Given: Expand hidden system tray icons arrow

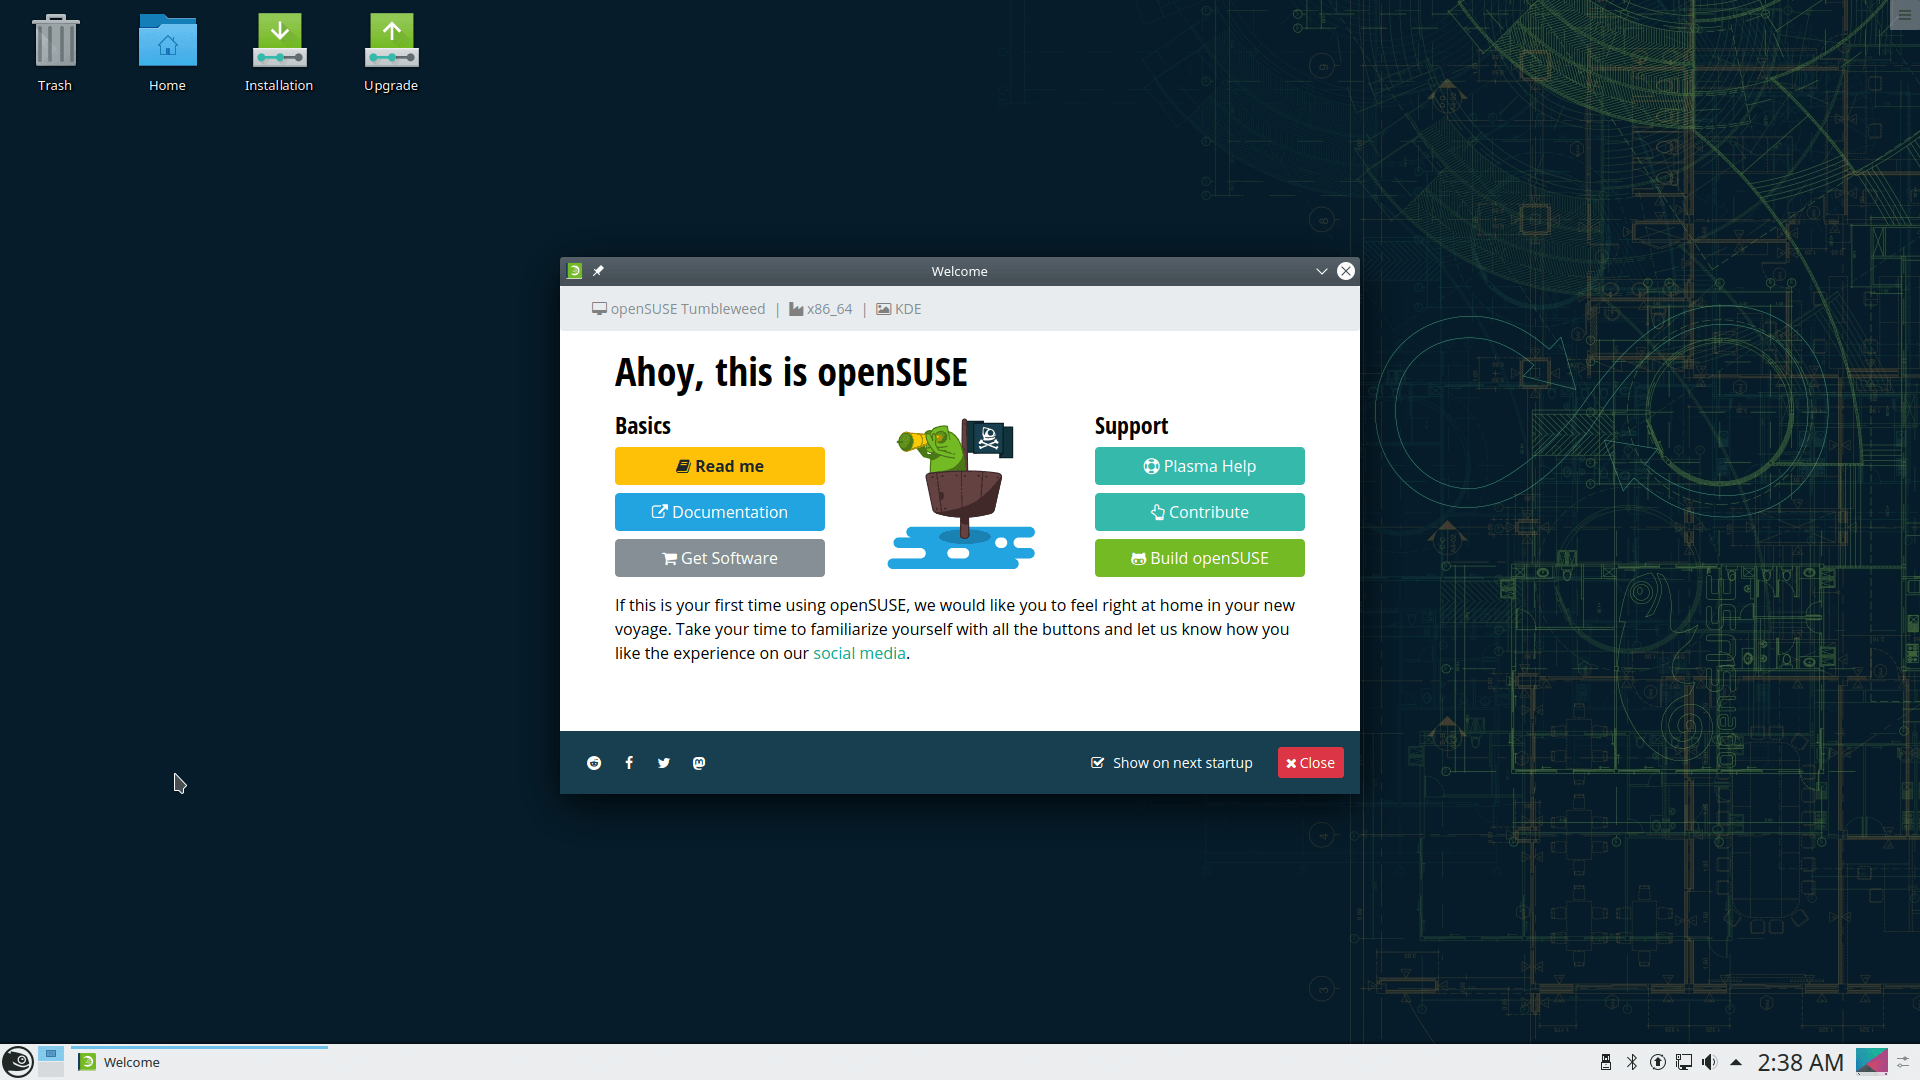Looking at the screenshot, I should tap(1736, 1062).
